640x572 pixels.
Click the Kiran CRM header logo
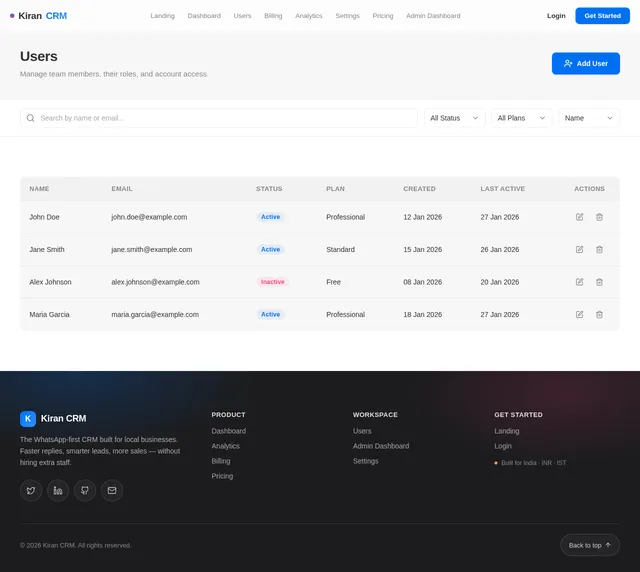38,16
